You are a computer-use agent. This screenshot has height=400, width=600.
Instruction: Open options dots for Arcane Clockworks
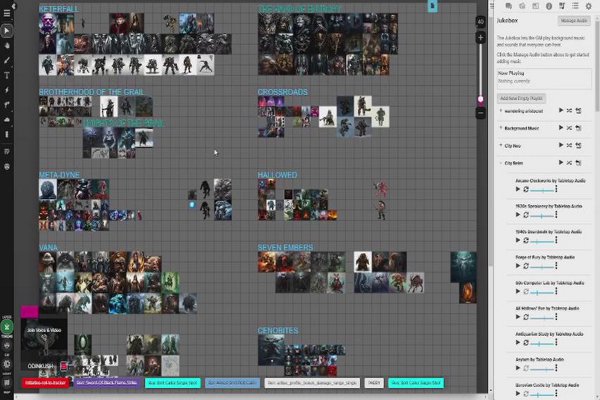click(x=556, y=189)
